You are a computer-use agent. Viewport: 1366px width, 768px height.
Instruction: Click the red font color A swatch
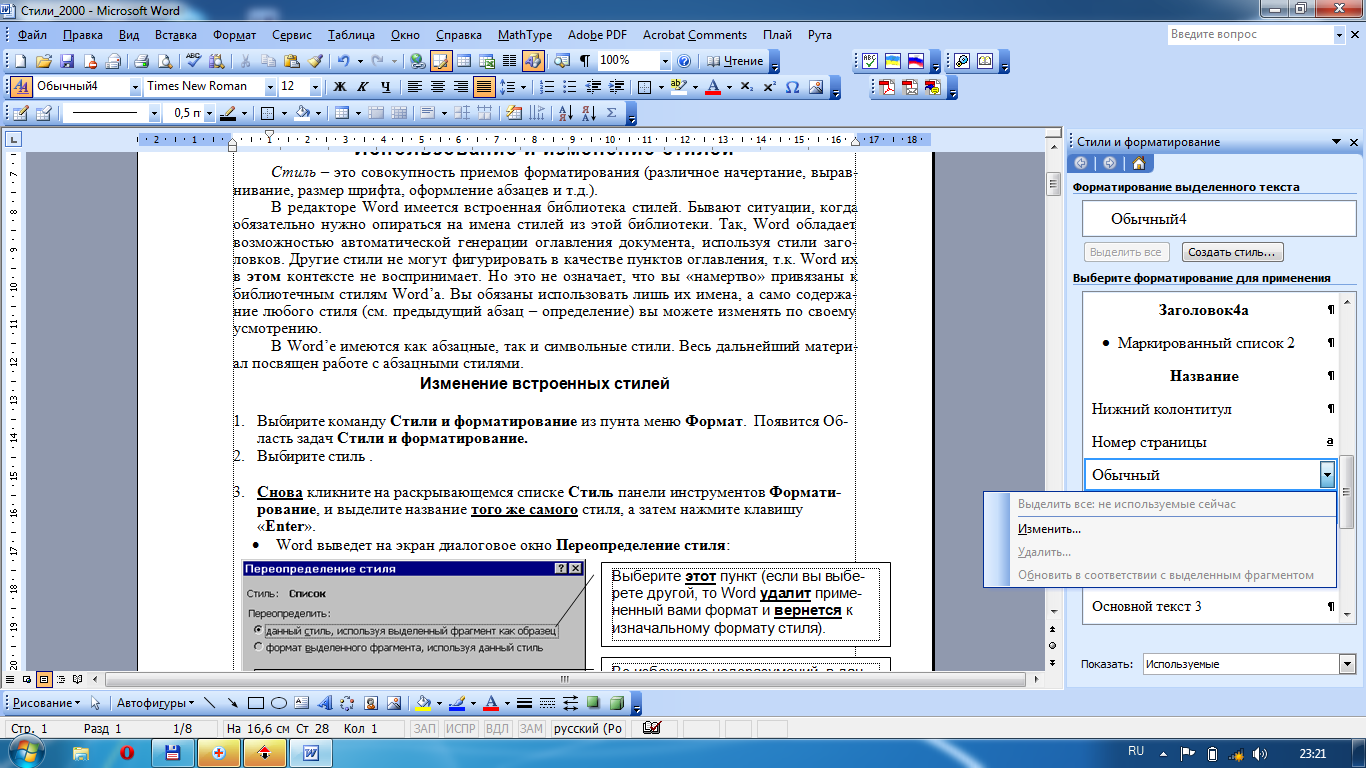coord(712,87)
